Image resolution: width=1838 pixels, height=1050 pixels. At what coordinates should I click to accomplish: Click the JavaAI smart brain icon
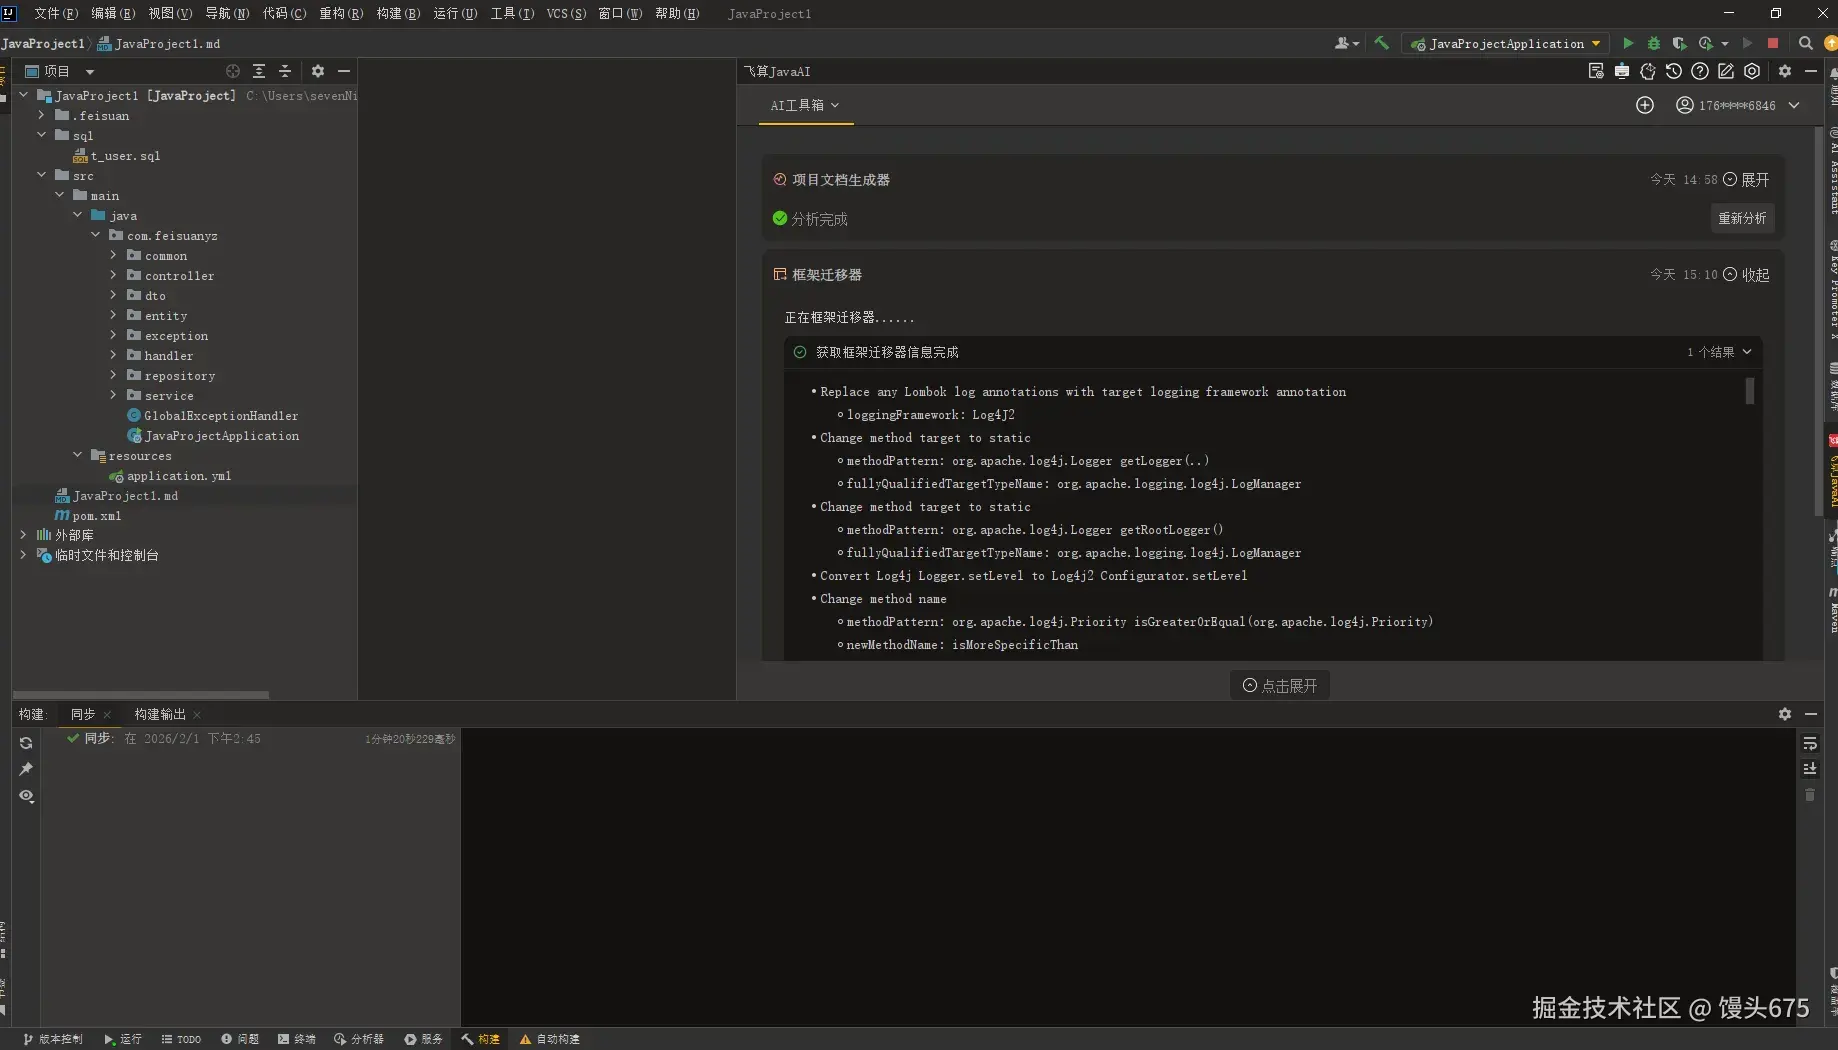coord(1647,71)
